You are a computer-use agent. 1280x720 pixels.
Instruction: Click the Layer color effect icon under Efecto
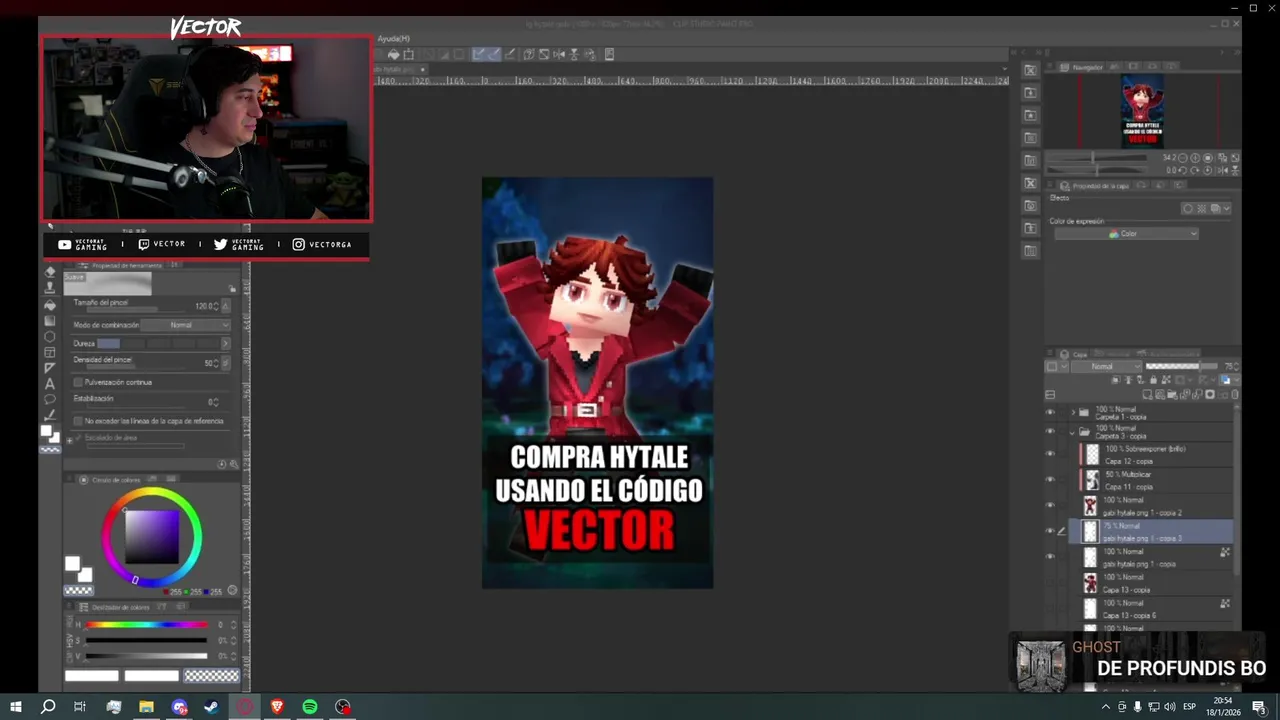click(1216, 208)
